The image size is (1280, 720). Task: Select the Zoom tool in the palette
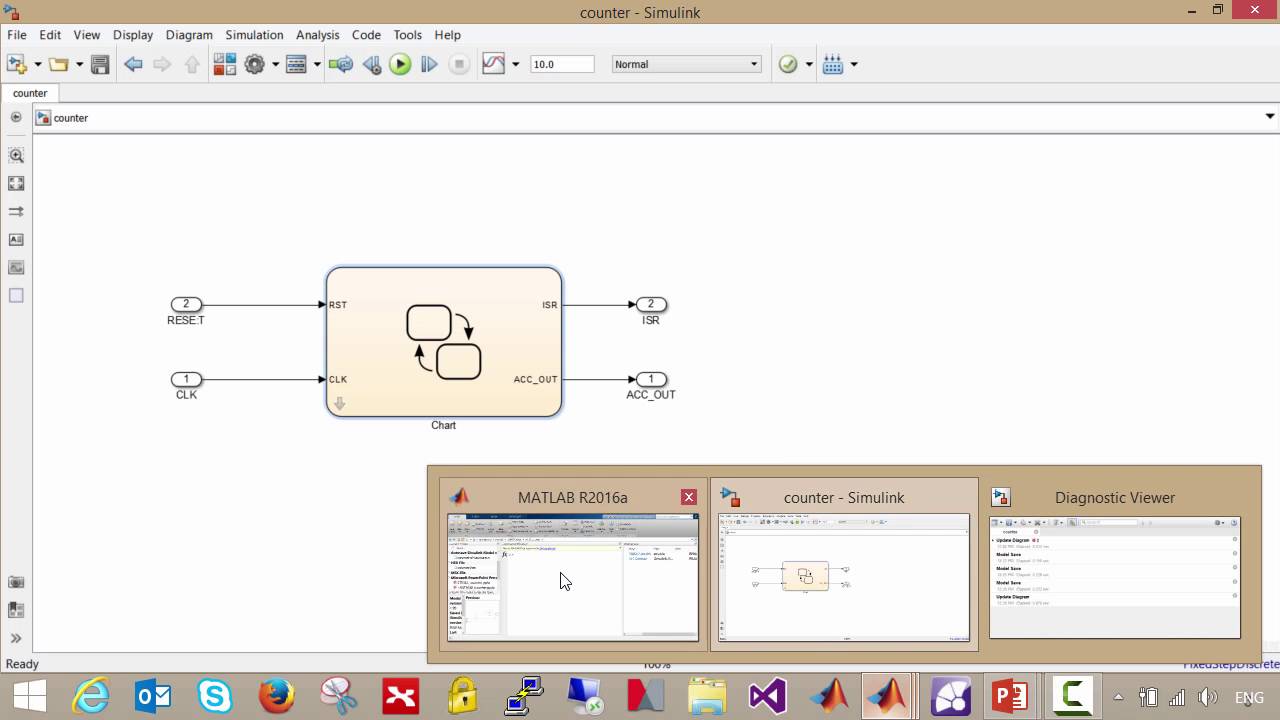[x=16, y=155]
